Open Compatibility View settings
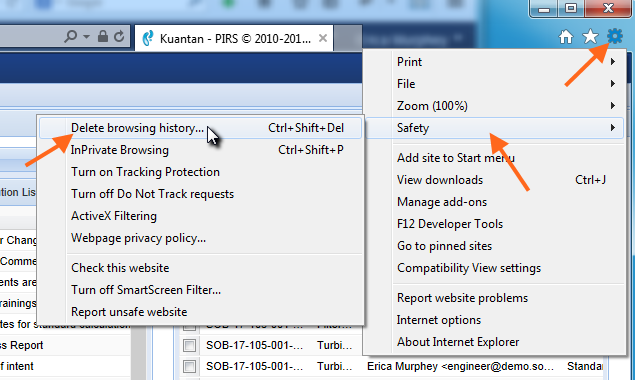The height and width of the screenshot is (380, 635). (494, 268)
